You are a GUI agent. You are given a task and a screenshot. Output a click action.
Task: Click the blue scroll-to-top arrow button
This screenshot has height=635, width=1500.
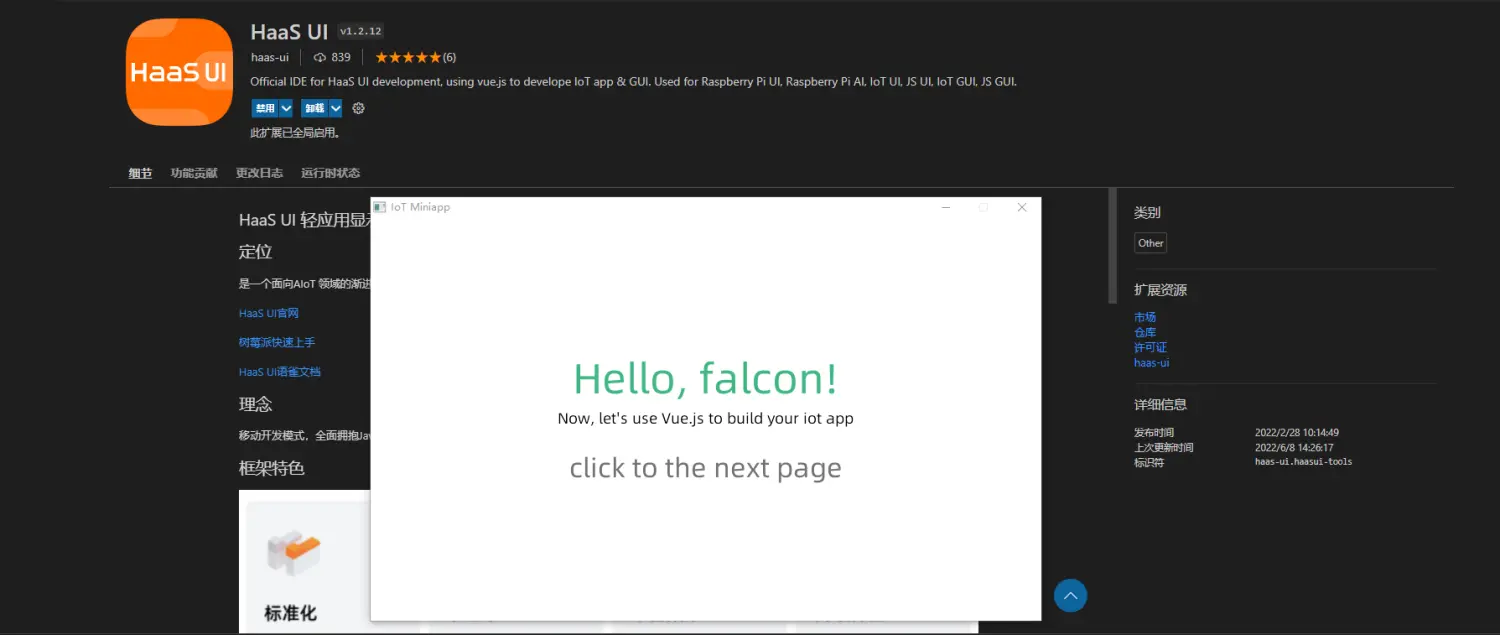point(1070,596)
